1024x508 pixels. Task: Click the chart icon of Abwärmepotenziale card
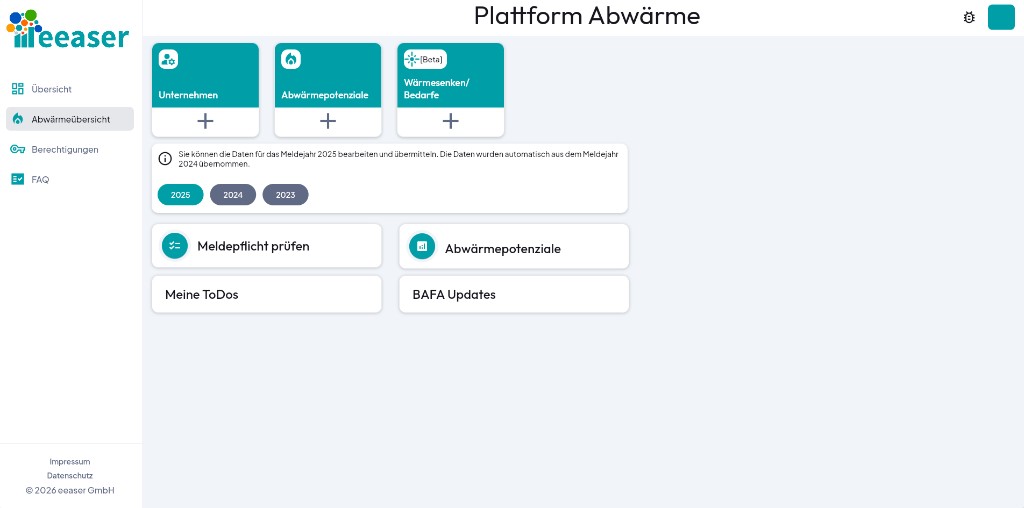422,246
